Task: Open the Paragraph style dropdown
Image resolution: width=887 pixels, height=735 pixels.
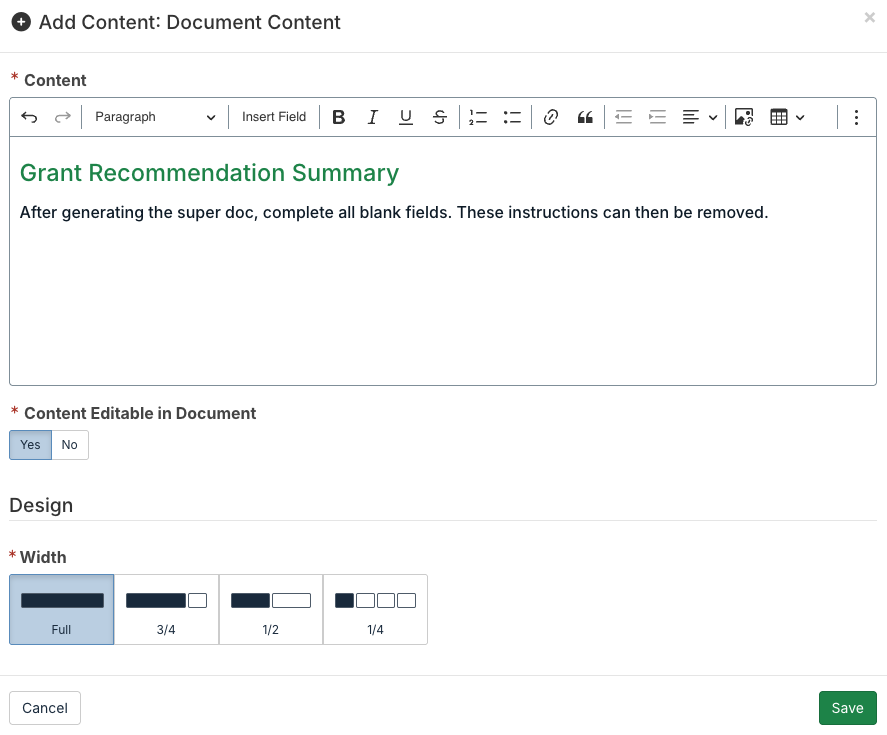Action: [155, 117]
